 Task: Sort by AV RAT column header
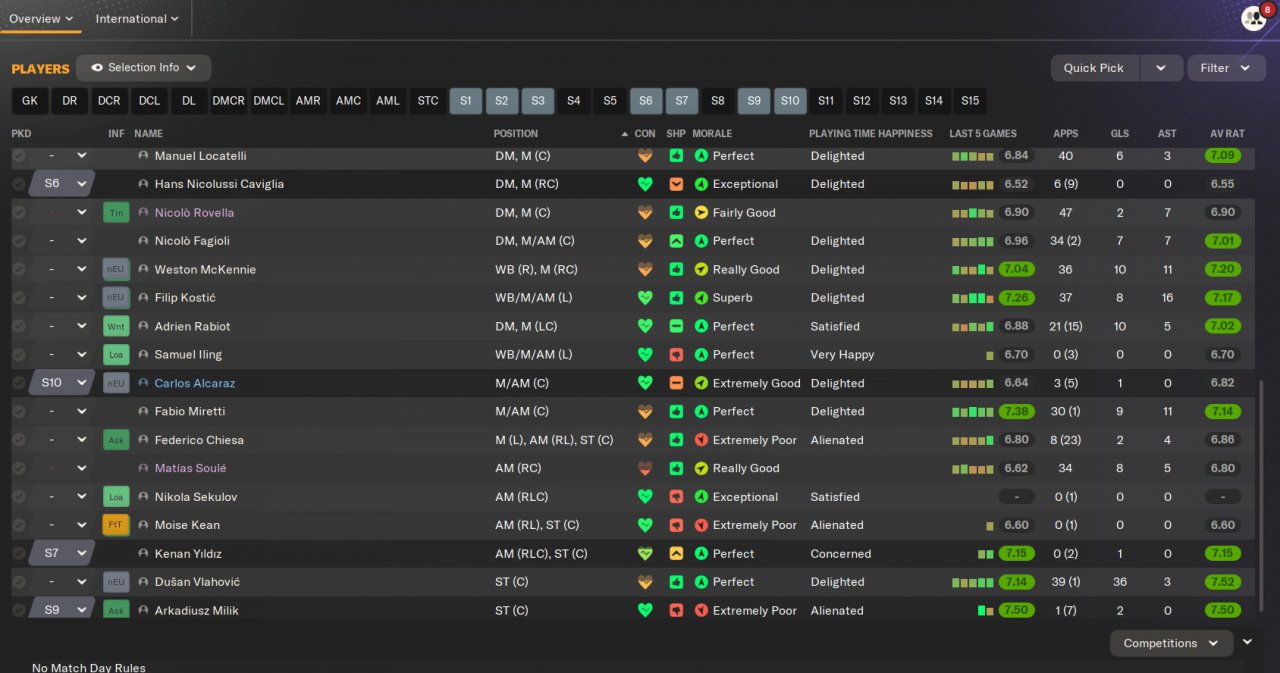[1227, 133]
